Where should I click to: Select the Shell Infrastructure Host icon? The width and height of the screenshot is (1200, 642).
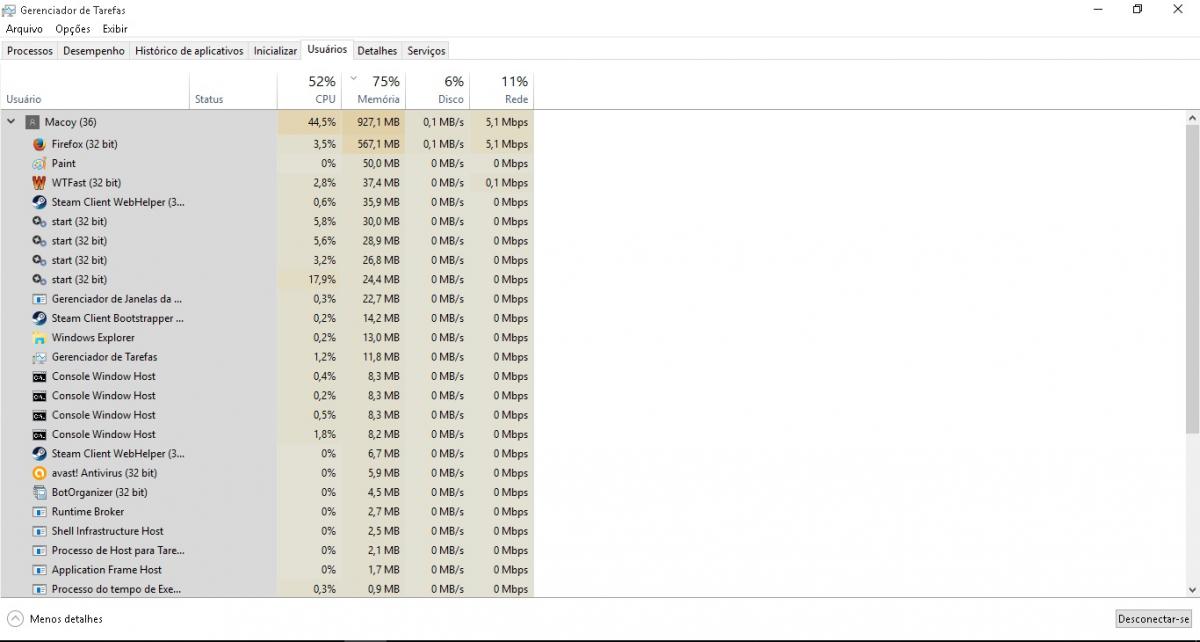click(x=38, y=531)
